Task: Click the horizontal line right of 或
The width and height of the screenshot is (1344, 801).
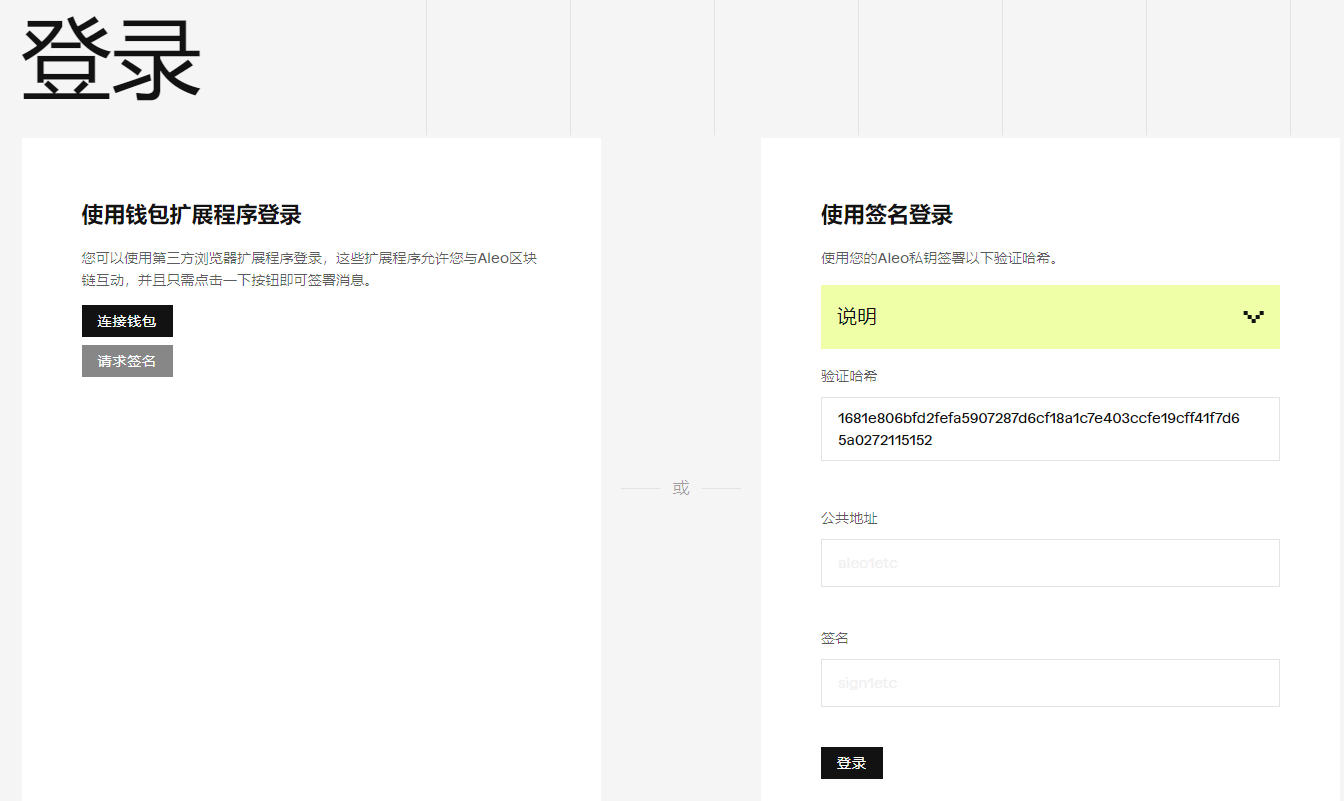Action: 721,489
